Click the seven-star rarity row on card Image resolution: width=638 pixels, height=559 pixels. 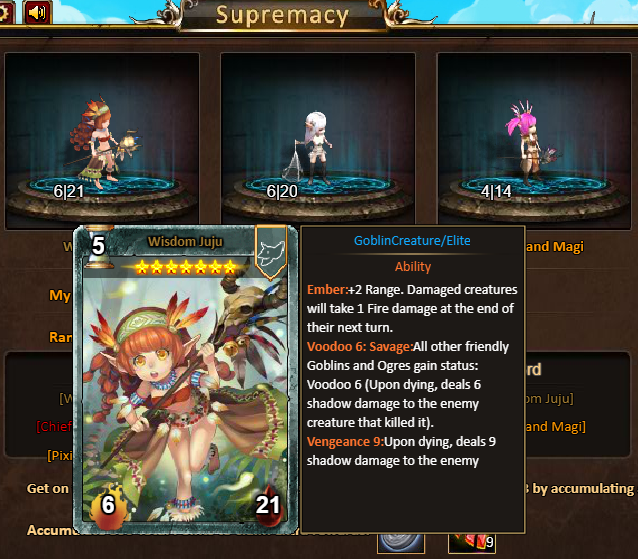tap(186, 267)
